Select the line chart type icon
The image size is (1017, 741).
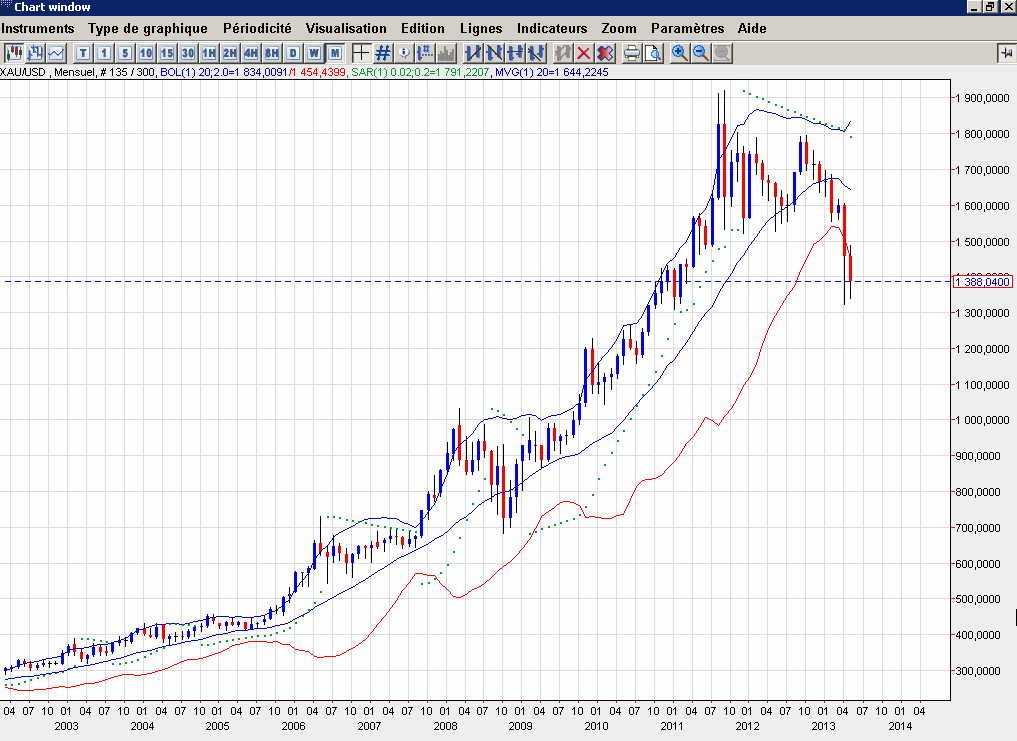click(x=56, y=53)
